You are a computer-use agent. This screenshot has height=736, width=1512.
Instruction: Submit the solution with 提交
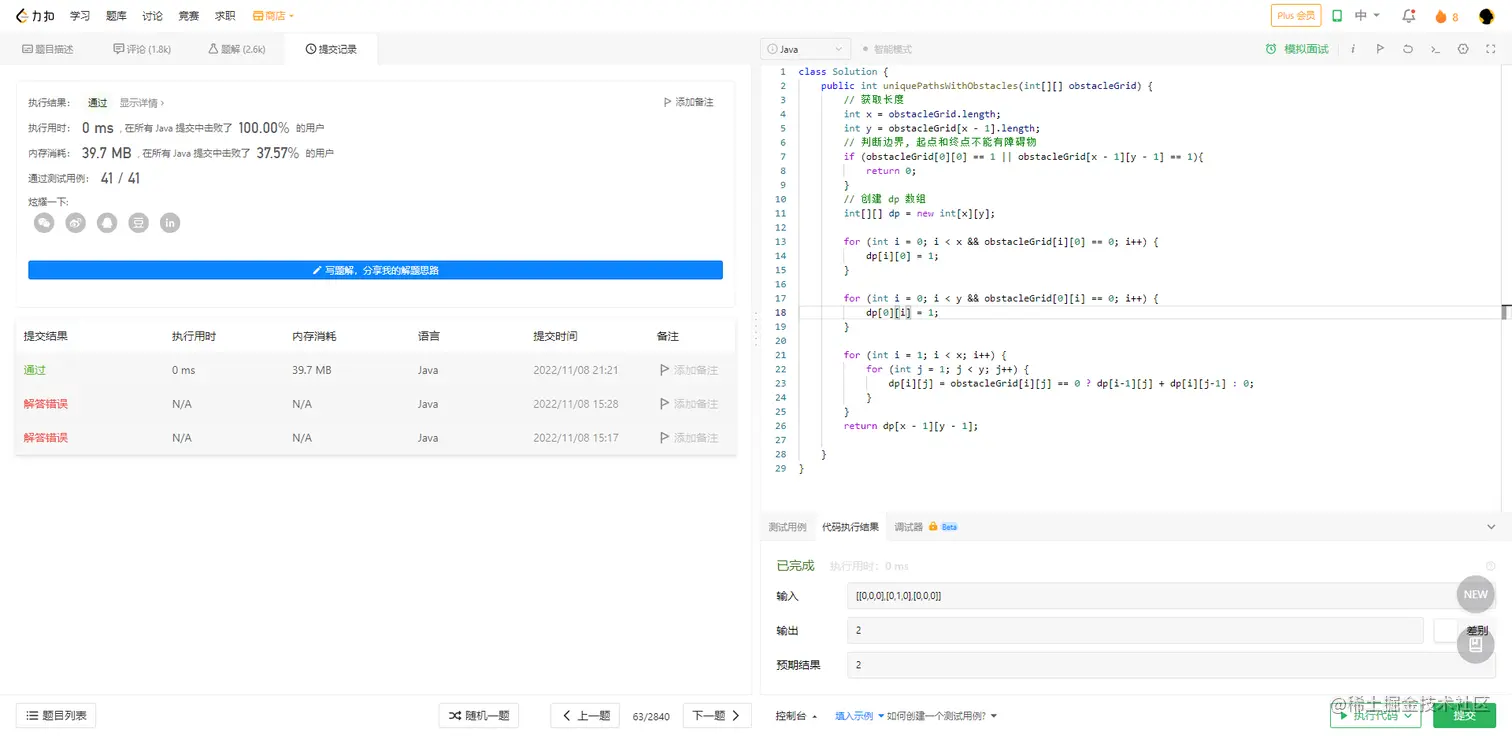pos(1464,715)
